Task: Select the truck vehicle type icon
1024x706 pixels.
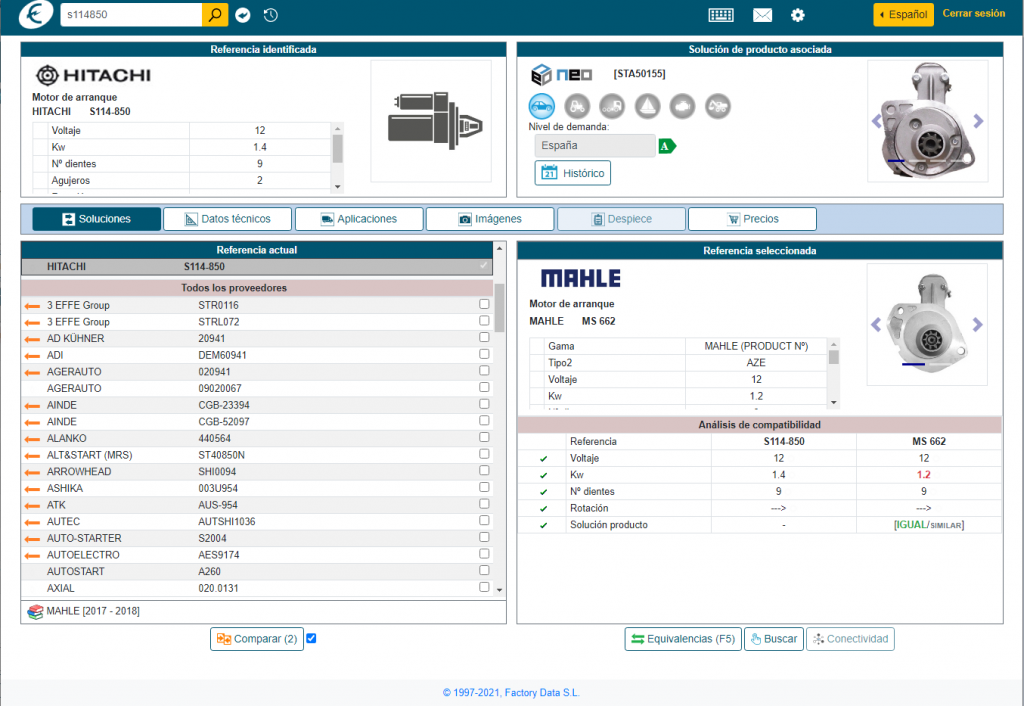Action: pos(612,106)
